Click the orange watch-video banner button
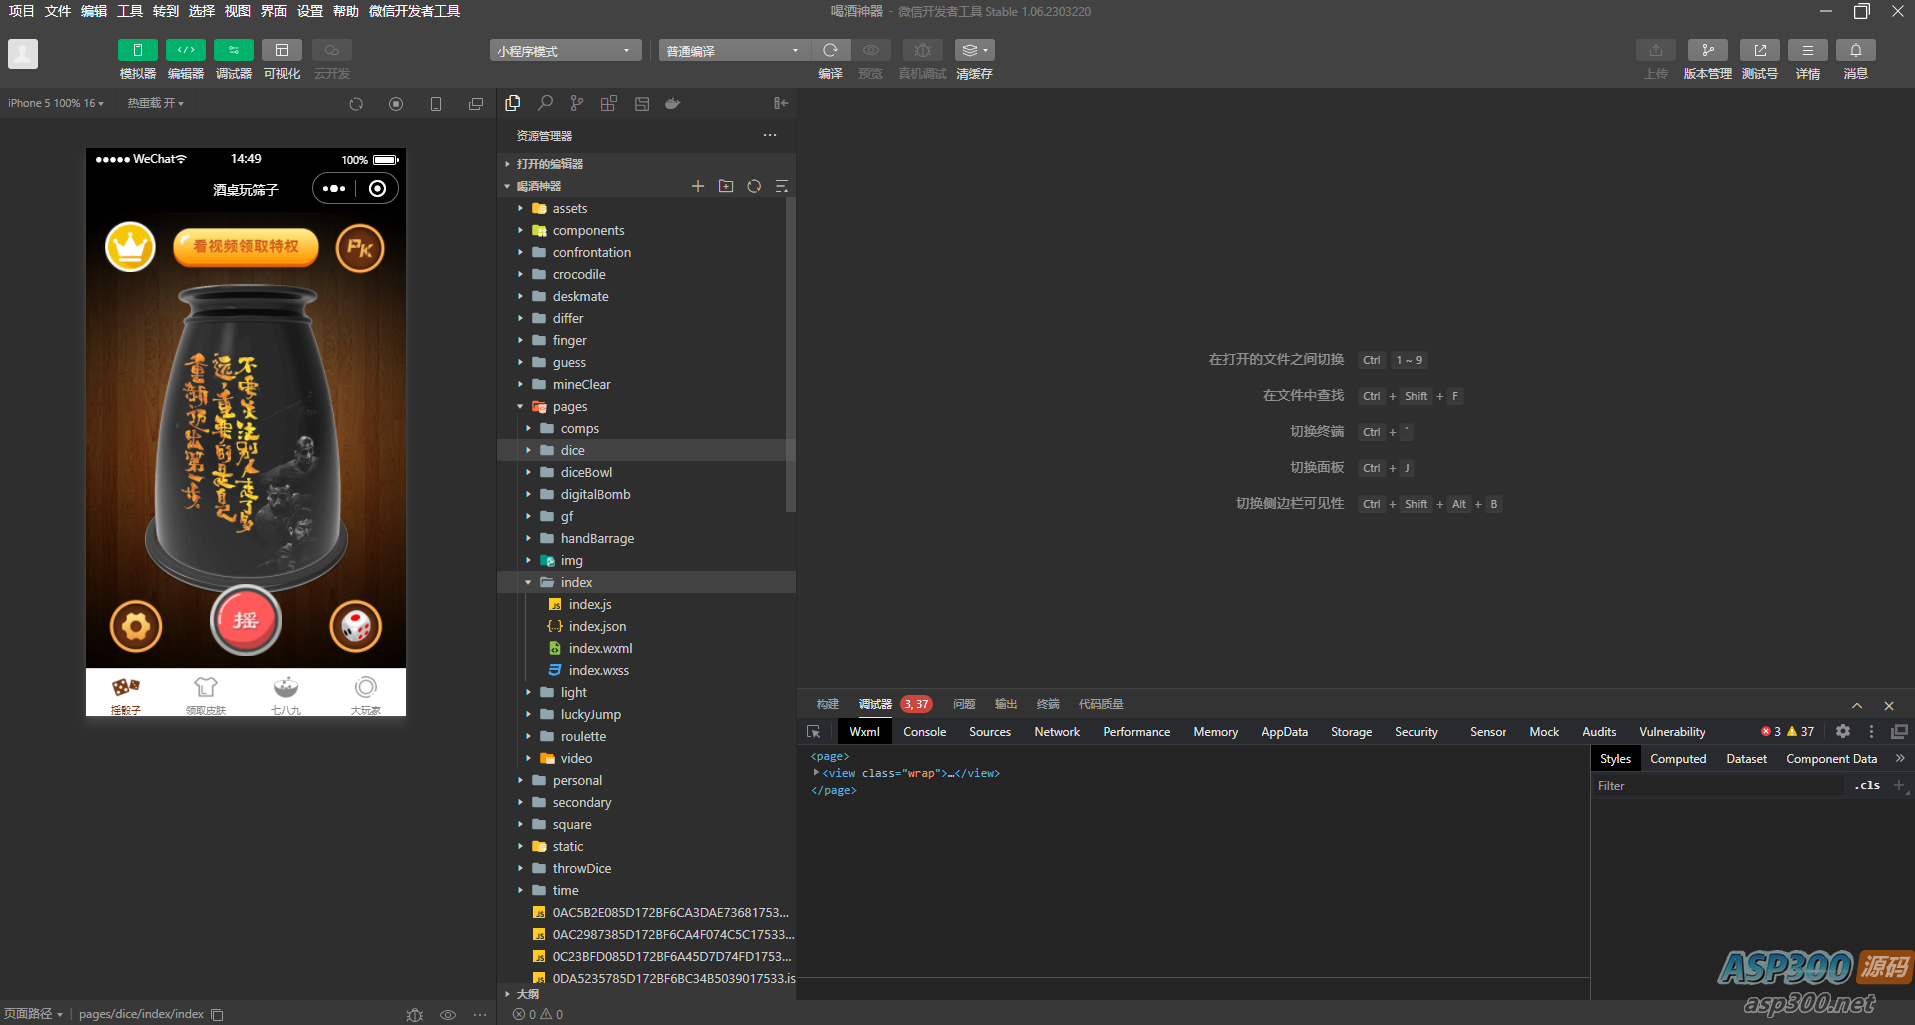Image resolution: width=1915 pixels, height=1025 pixels. point(246,247)
